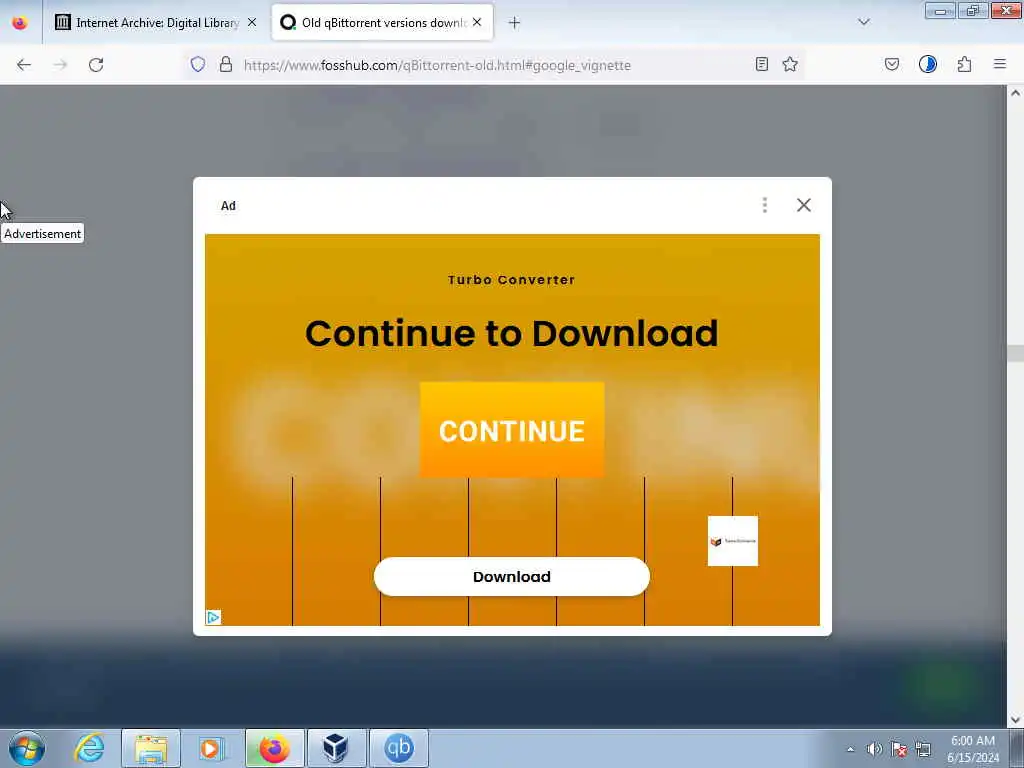This screenshot has height=768, width=1024.
Task: Go back using the browser back arrow
Action: (x=24, y=65)
